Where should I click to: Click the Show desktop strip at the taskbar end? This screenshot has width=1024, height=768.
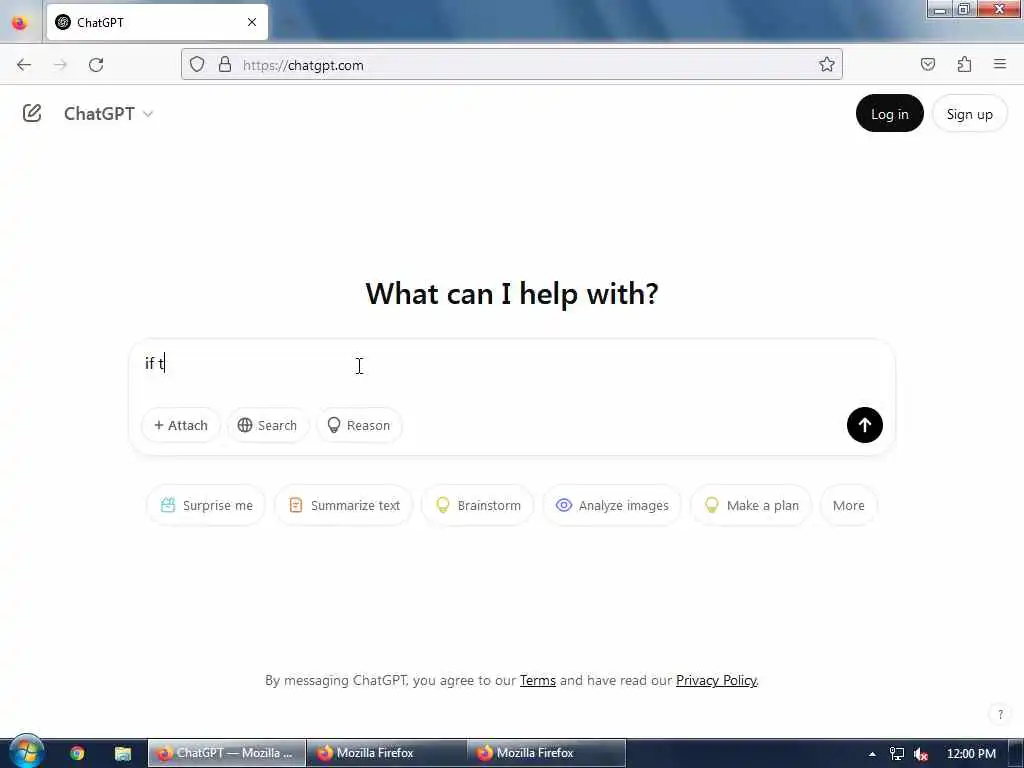click(1016, 753)
